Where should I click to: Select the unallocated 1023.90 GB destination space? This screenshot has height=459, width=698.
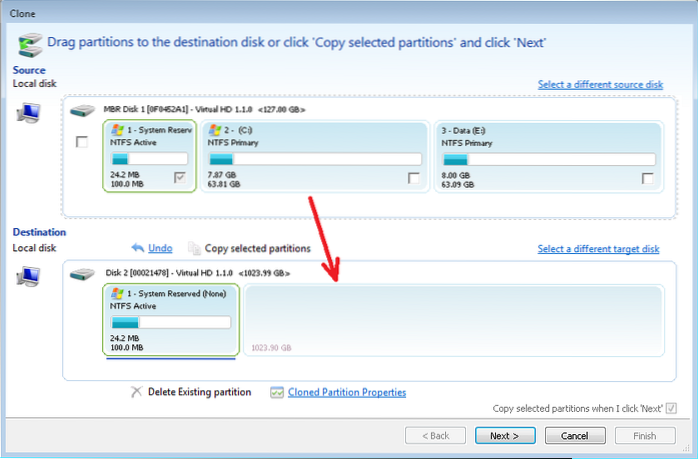454,321
